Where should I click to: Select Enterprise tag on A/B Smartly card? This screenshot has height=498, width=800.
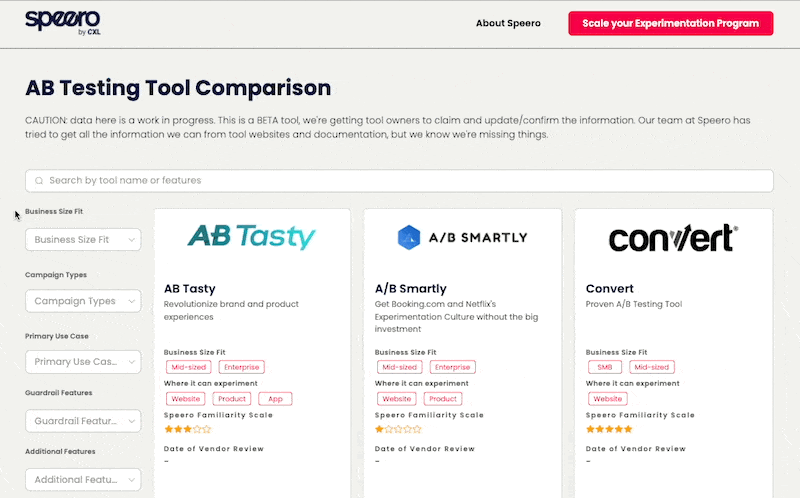(453, 367)
